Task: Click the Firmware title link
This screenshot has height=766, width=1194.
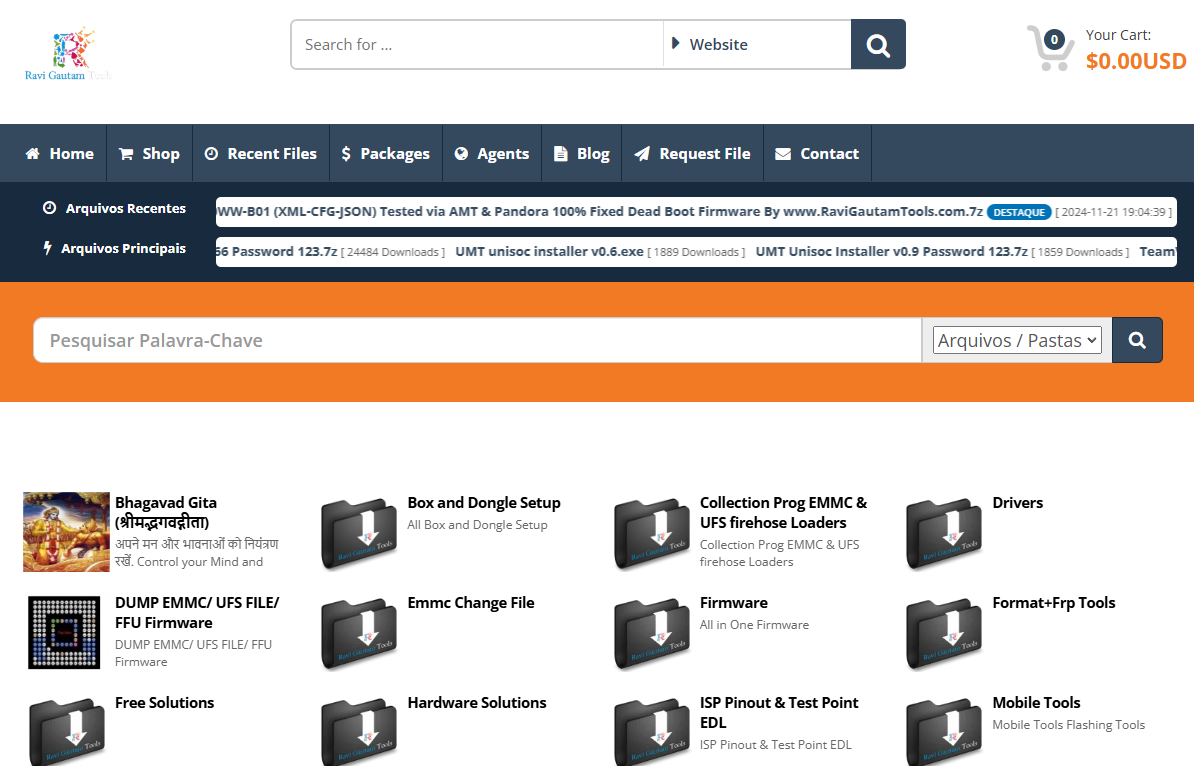Action: click(x=733, y=603)
